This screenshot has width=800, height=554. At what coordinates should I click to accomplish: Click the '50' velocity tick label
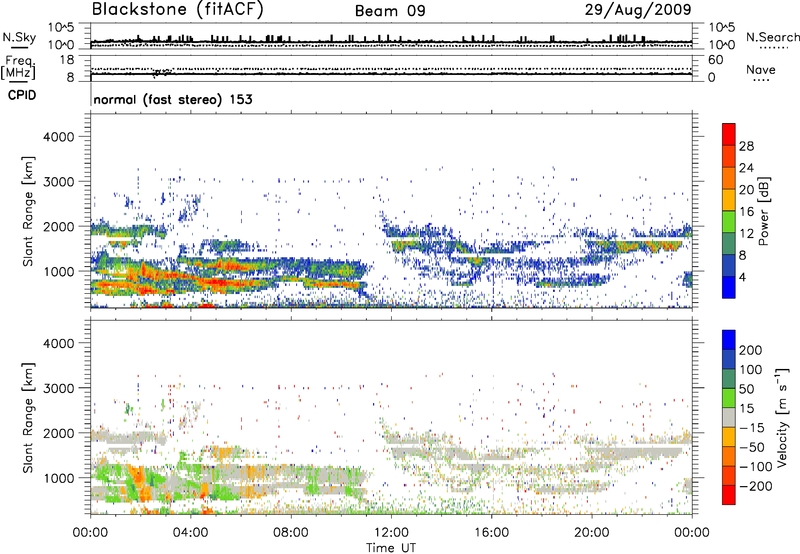(746, 389)
